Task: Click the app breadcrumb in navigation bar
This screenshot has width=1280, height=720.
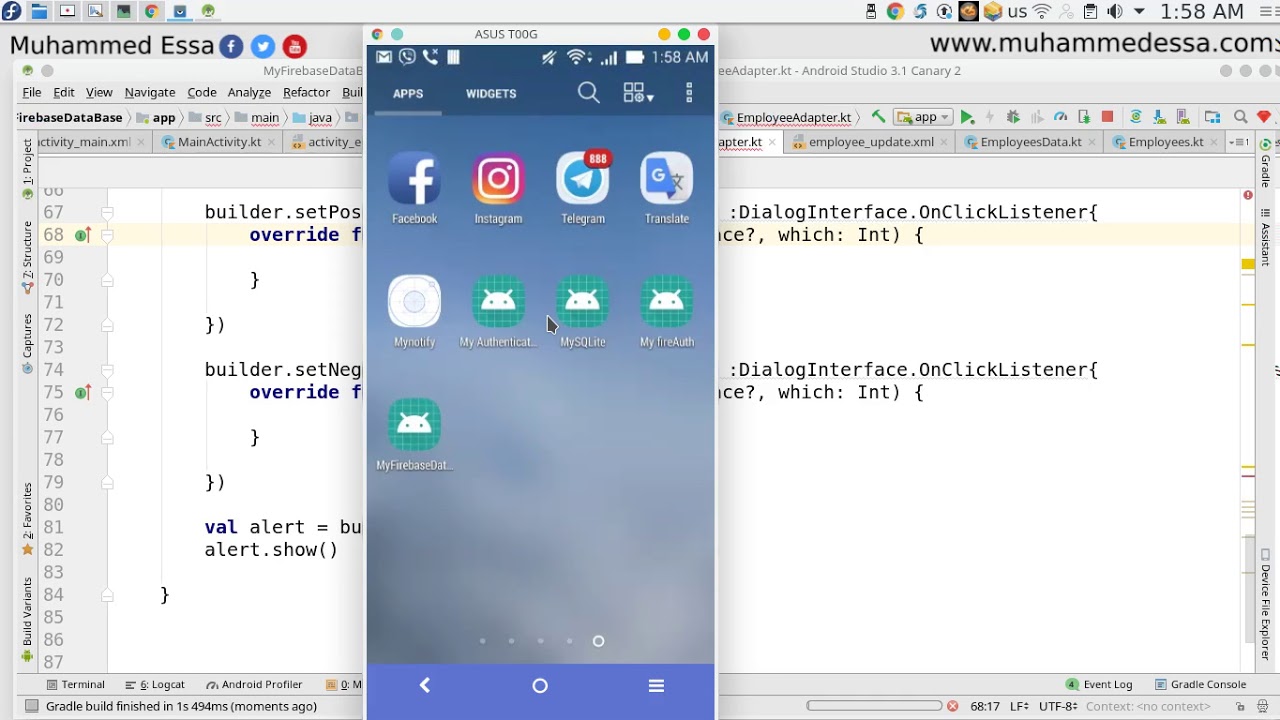Action: (x=155, y=117)
